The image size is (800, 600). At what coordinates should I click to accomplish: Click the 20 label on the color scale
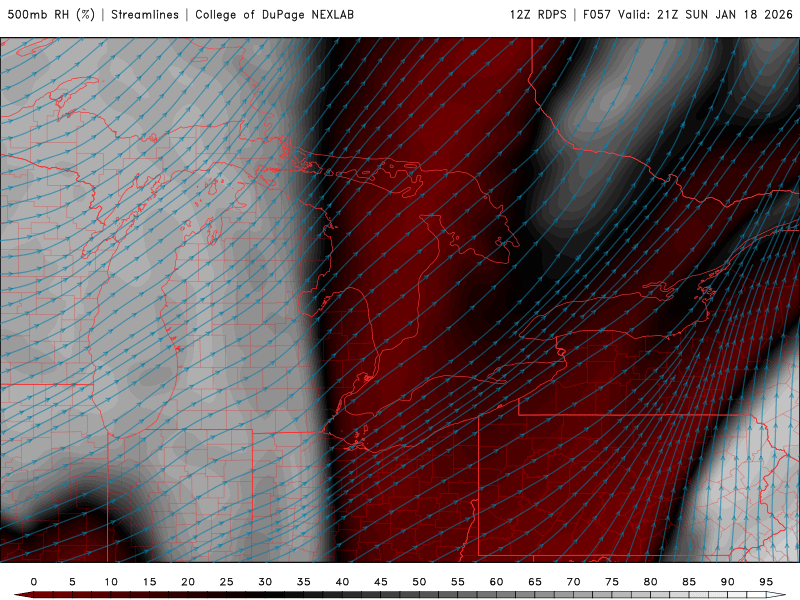tap(188, 582)
